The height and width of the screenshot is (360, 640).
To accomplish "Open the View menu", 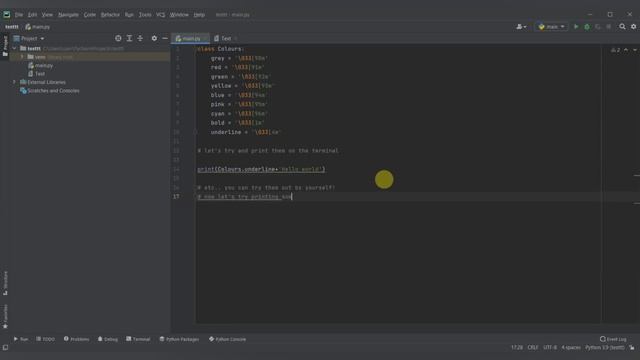I will (x=47, y=15).
